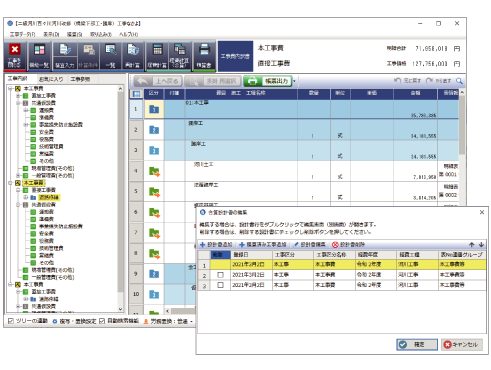Click the highlighted blue folder node under 直接工事費

point(33,198)
